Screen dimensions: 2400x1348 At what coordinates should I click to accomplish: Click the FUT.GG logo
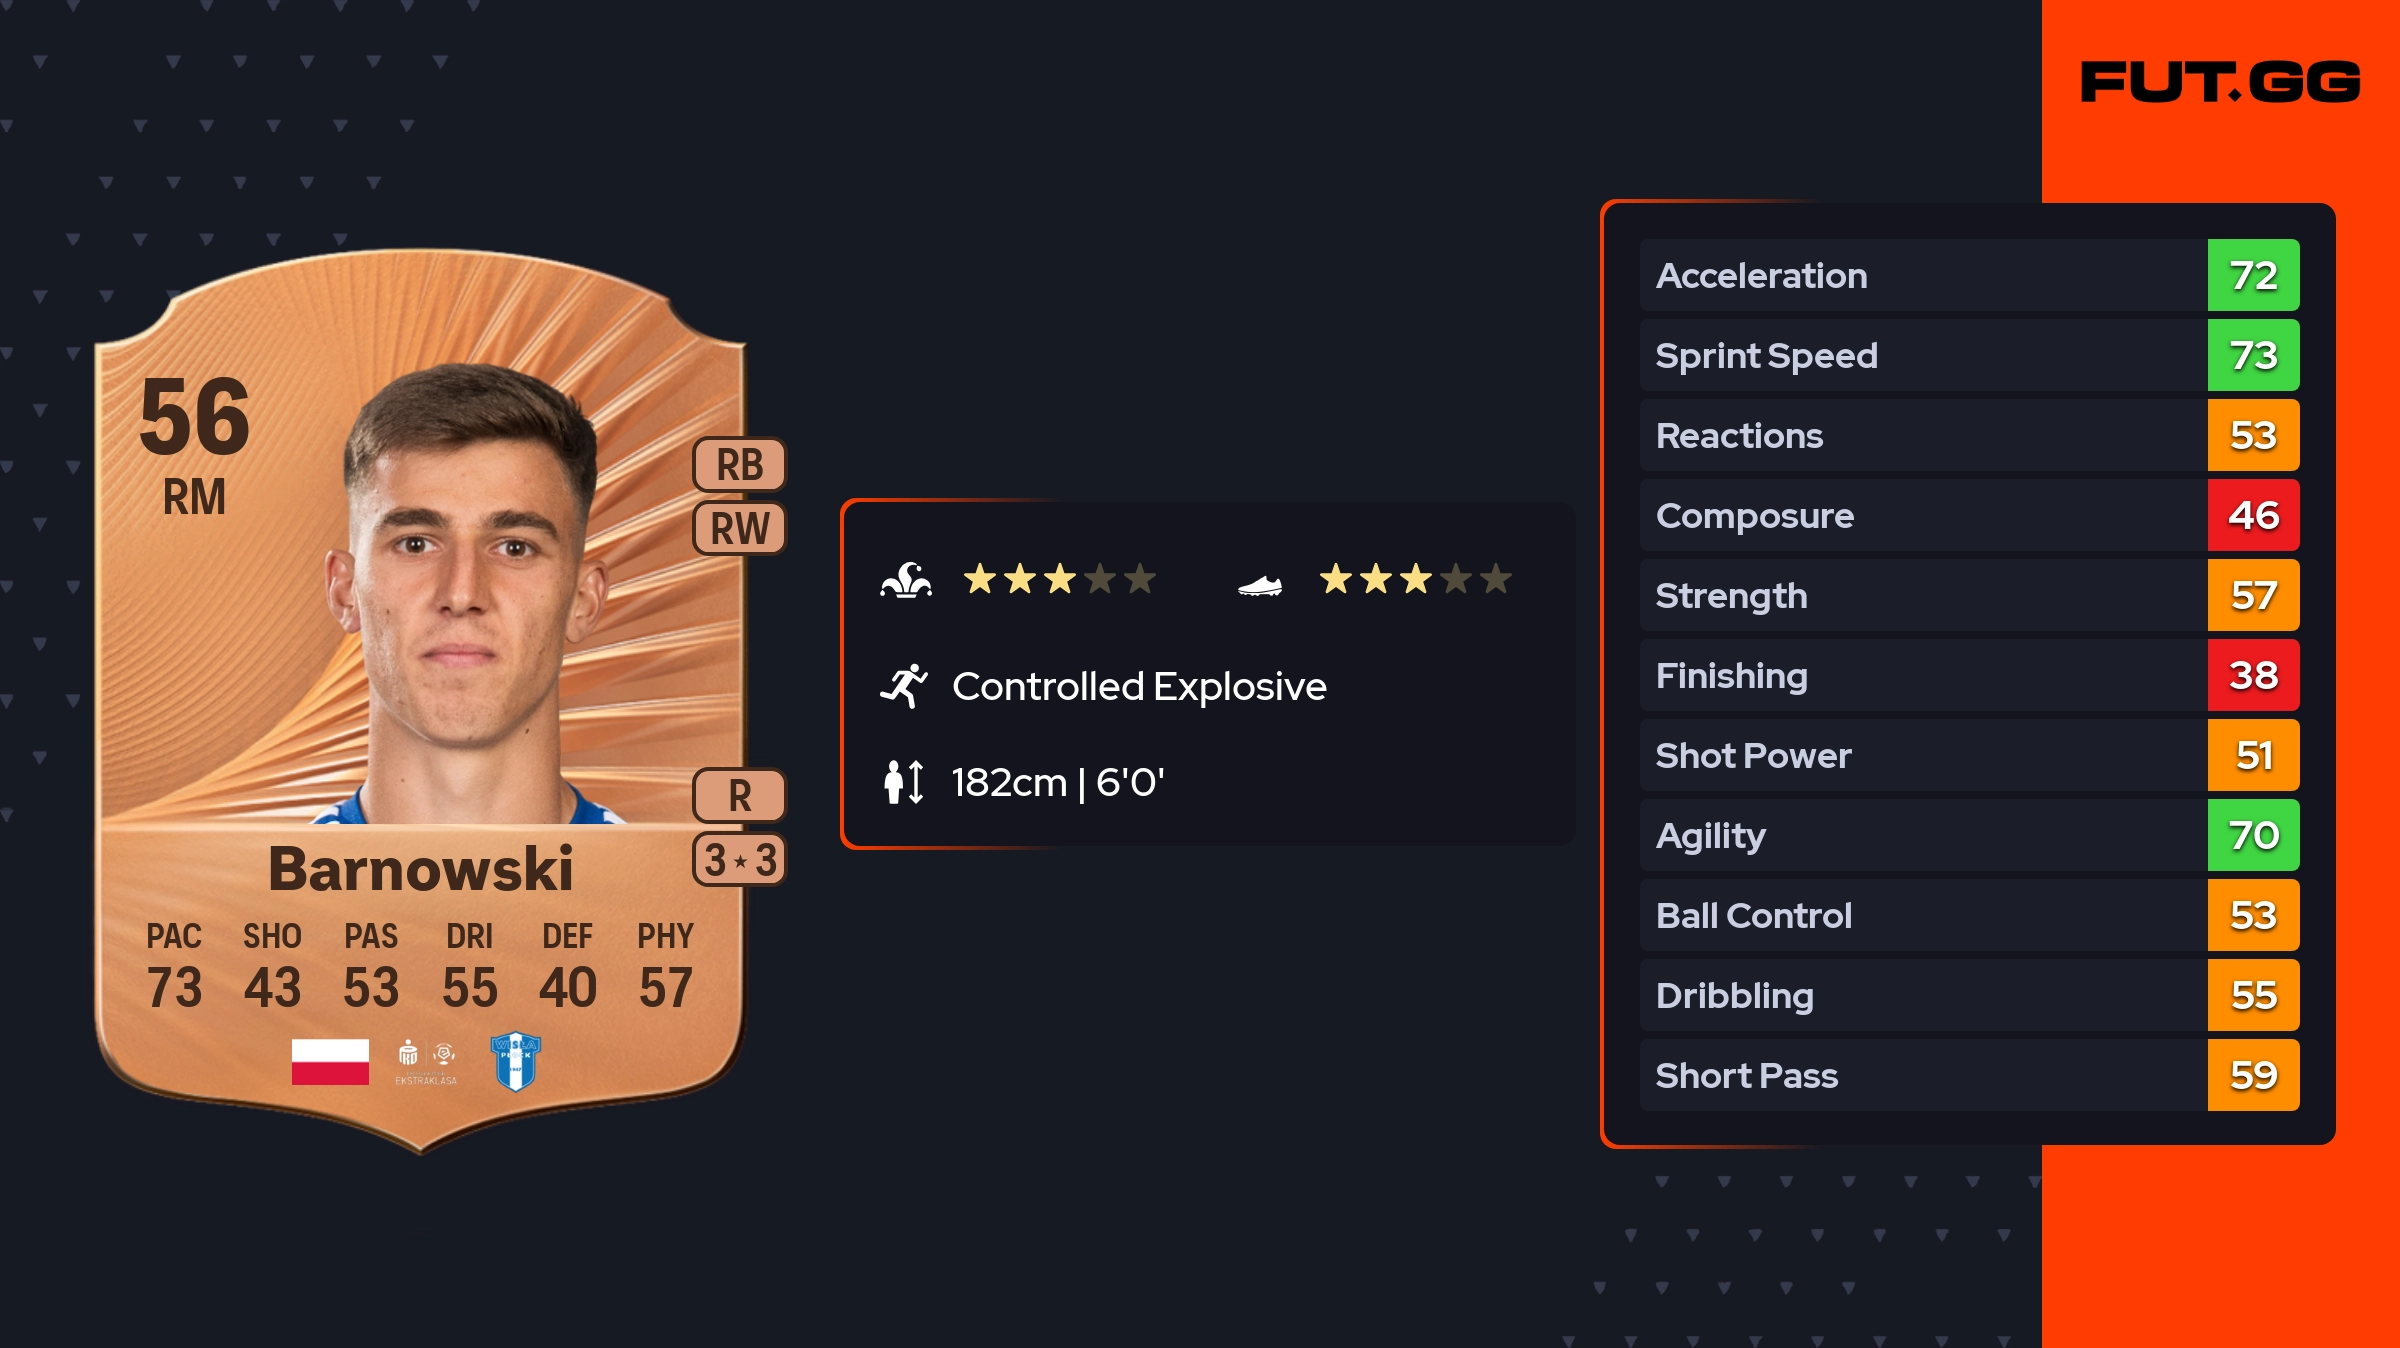(2220, 82)
